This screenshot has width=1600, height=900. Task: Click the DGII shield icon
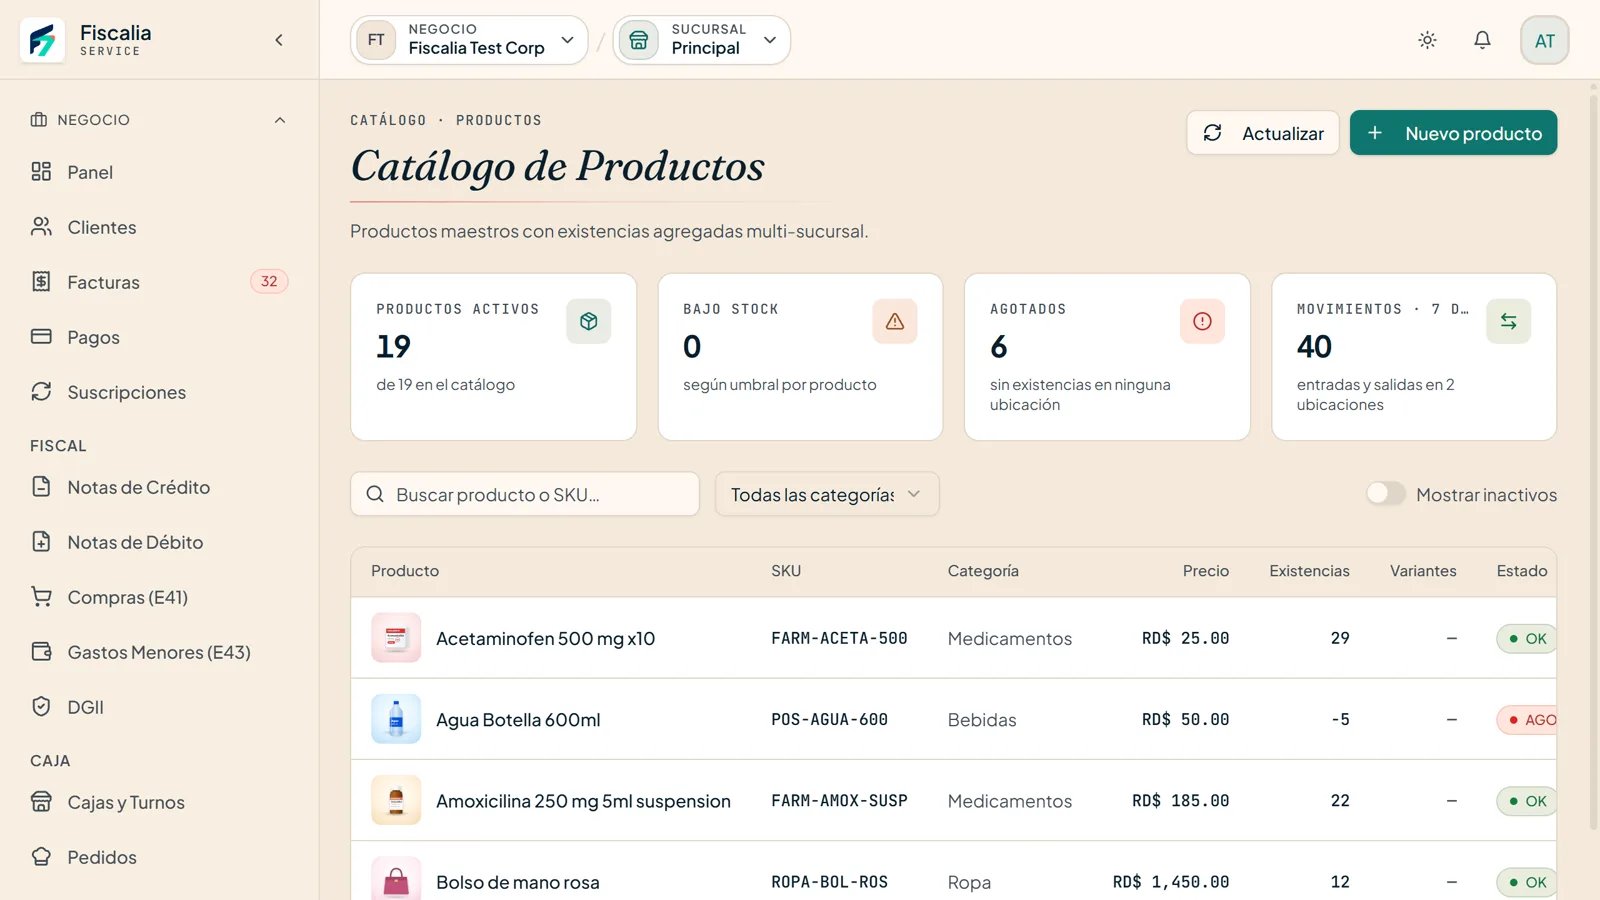pyautogui.click(x=41, y=707)
